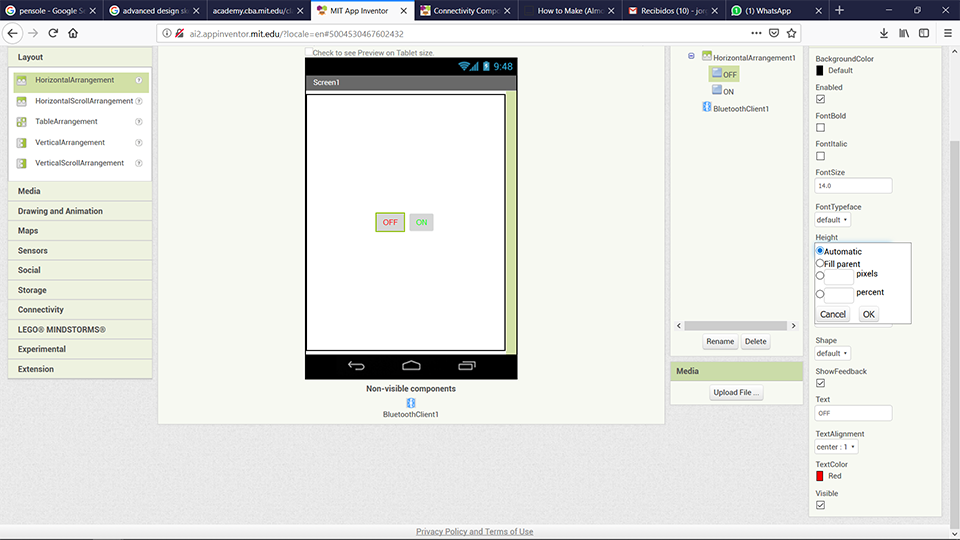Click the site information icon in address bar
Image resolution: width=960 pixels, height=540 pixels.
tap(167, 34)
